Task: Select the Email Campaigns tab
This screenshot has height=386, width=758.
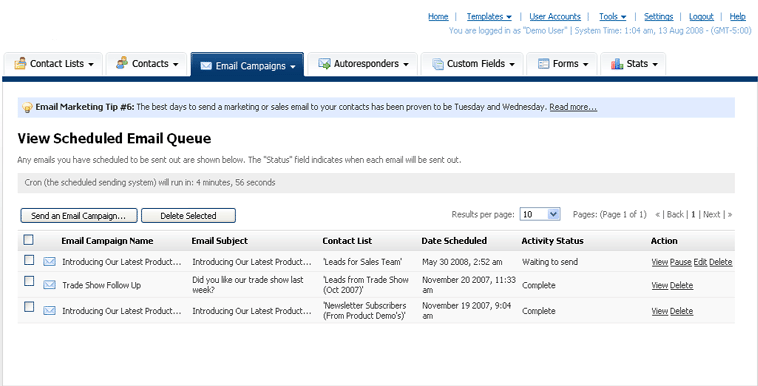Action: (x=247, y=65)
